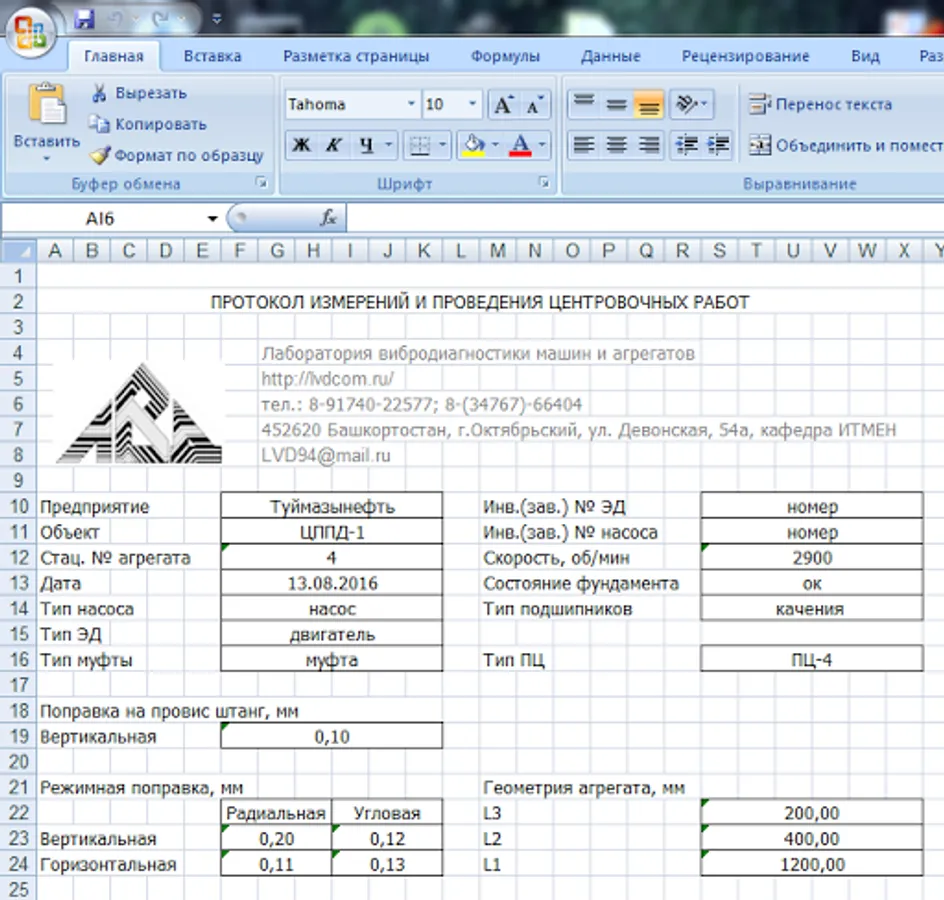The width and height of the screenshot is (944, 900).
Task: Save the workbook via quick access toolbar
Action: (x=85, y=19)
